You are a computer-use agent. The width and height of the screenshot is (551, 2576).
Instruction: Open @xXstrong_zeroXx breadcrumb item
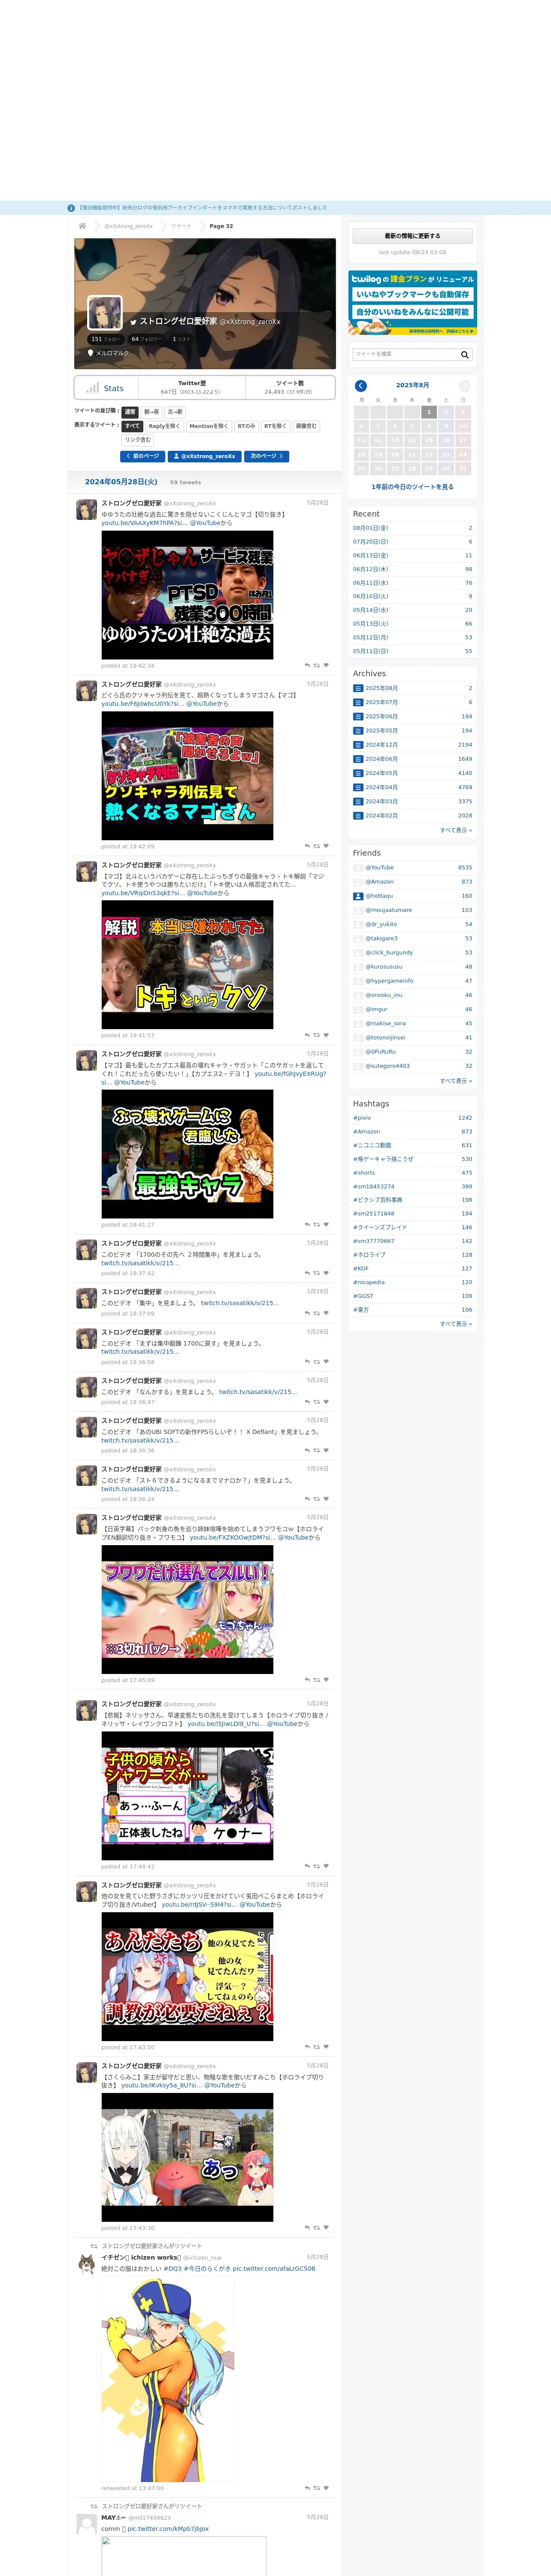[x=129, y=226]
